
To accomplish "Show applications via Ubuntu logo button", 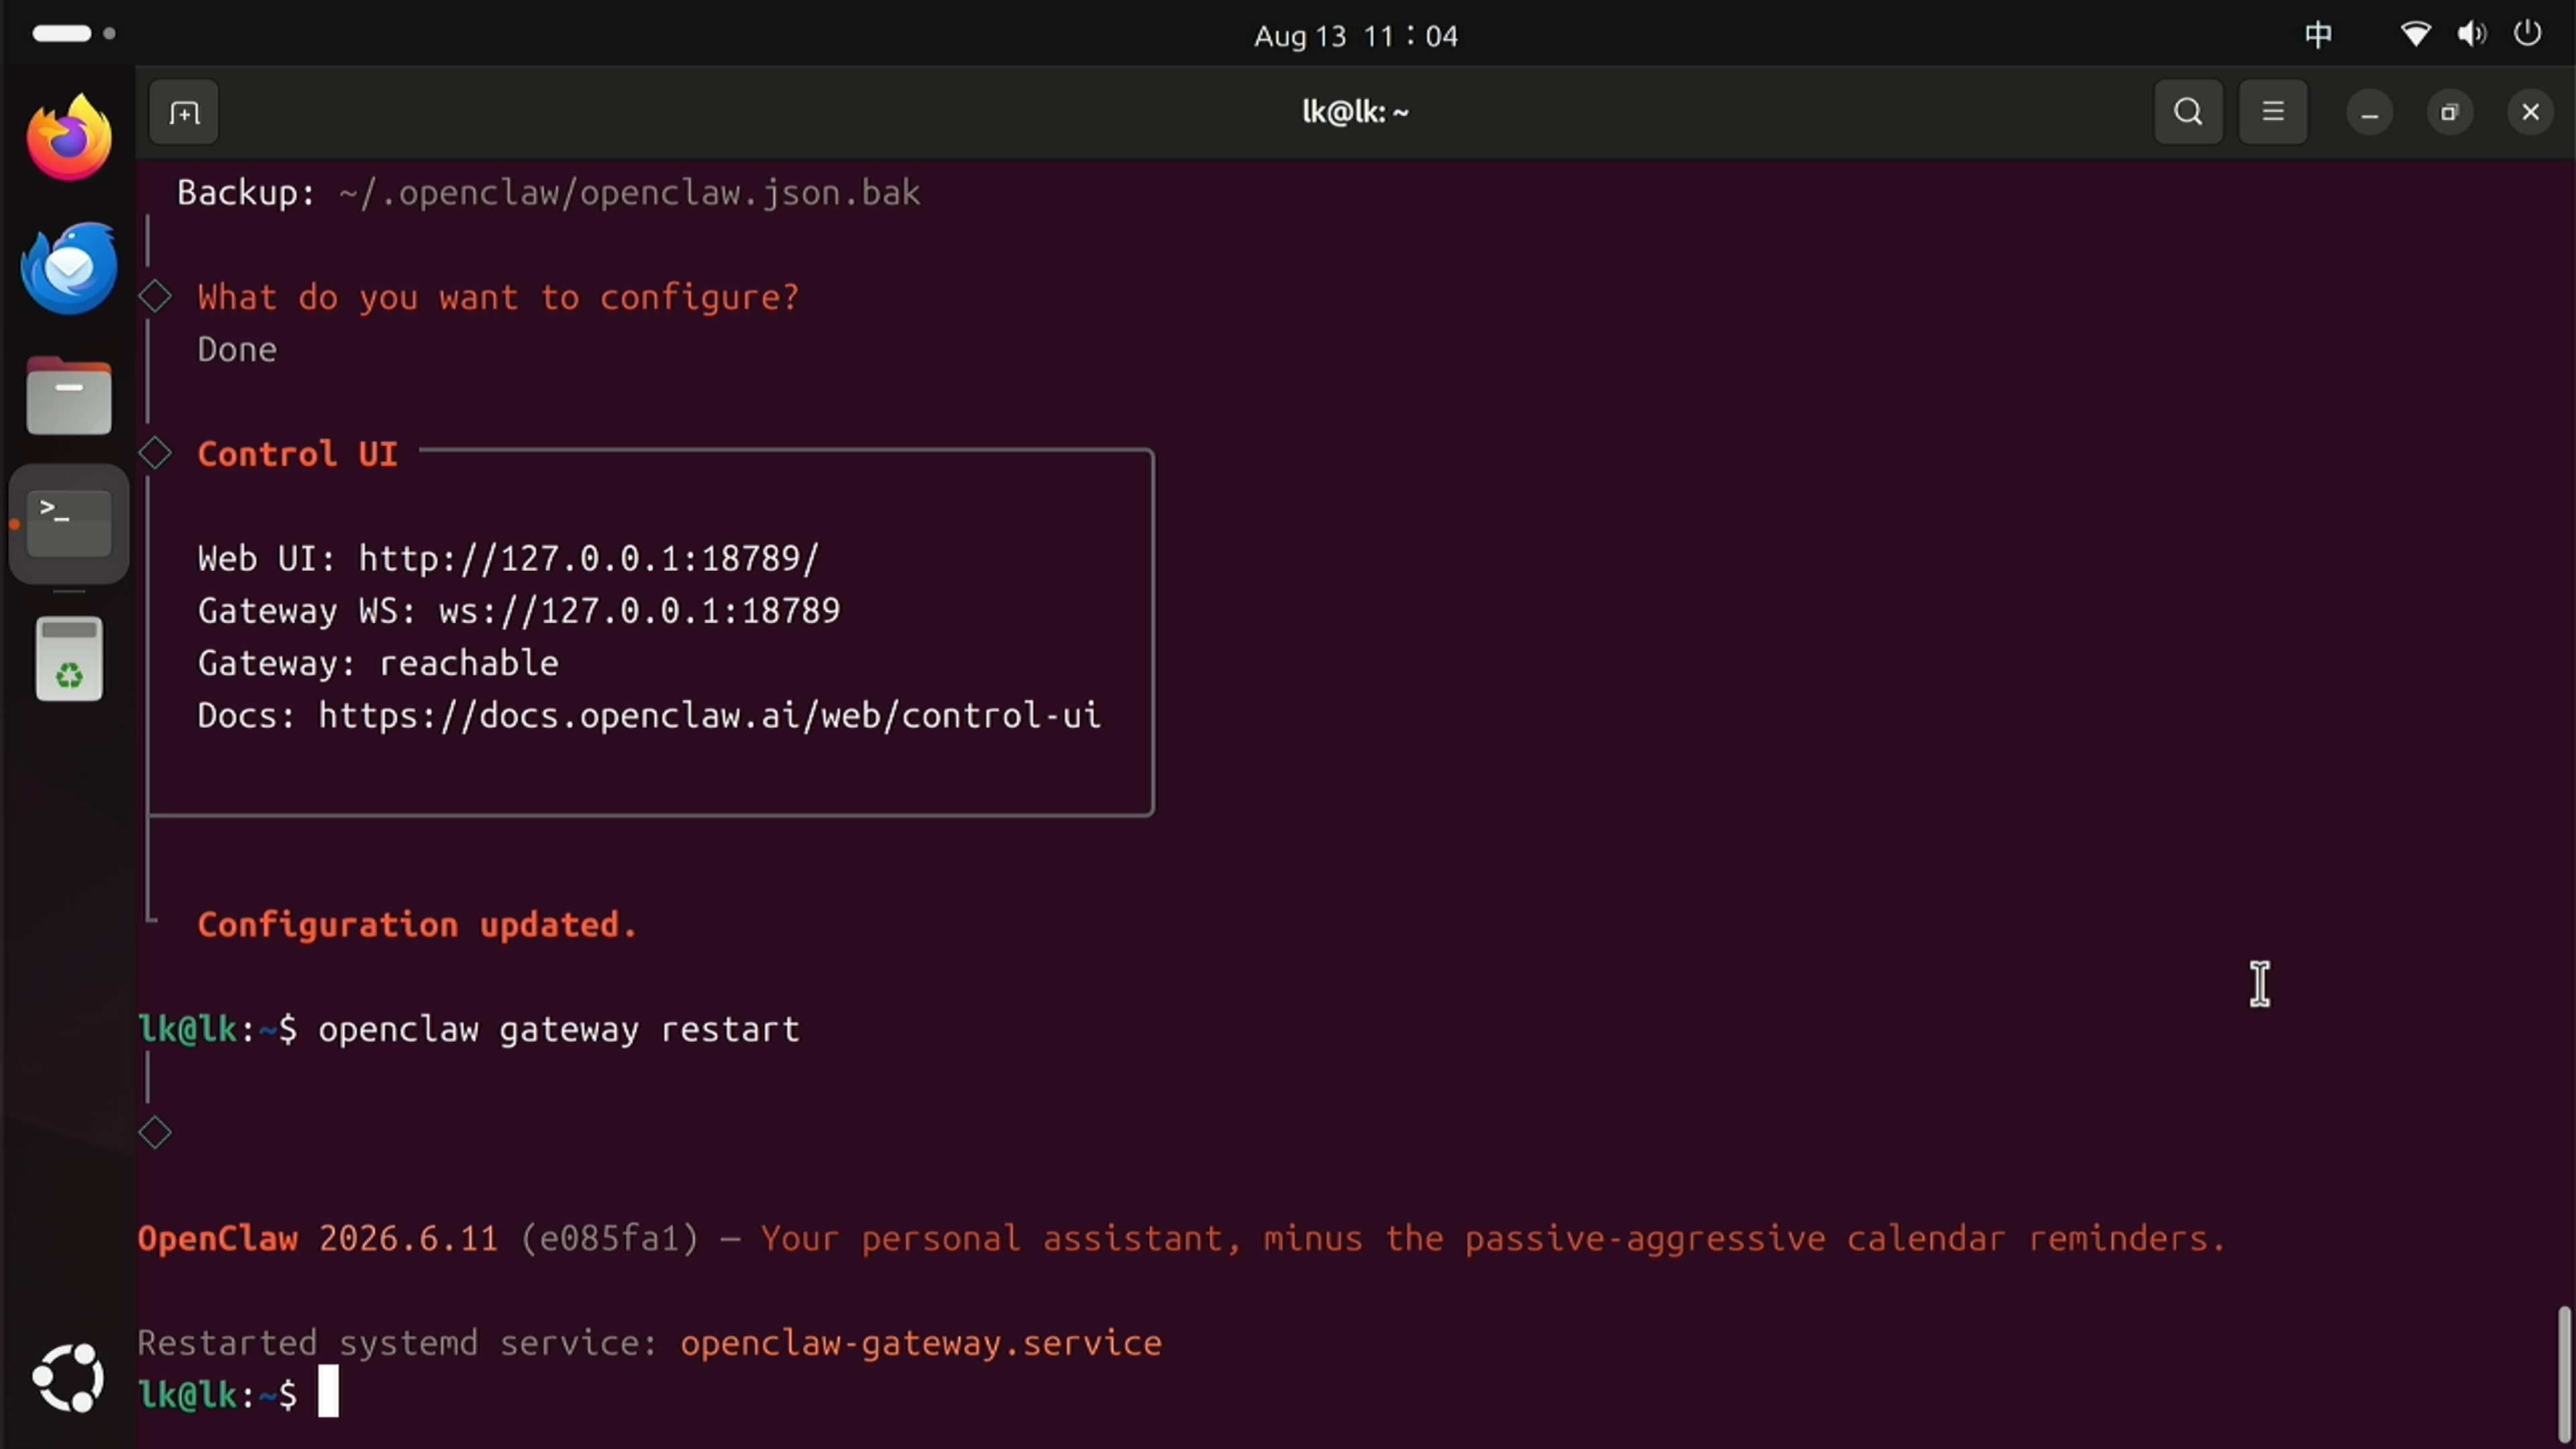I will [68, 1378].
